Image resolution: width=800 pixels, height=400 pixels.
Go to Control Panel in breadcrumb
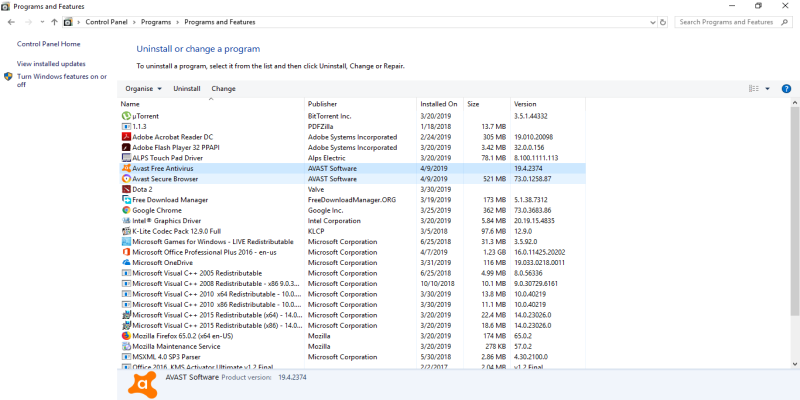click(106, 22)
